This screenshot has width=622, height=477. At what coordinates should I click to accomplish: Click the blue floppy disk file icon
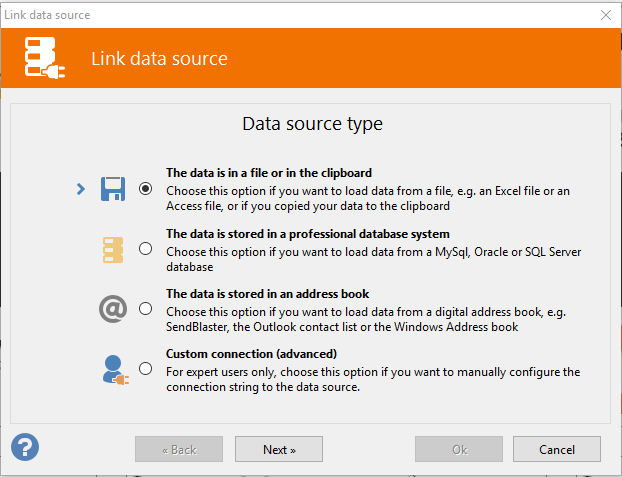tap(113, 189)
